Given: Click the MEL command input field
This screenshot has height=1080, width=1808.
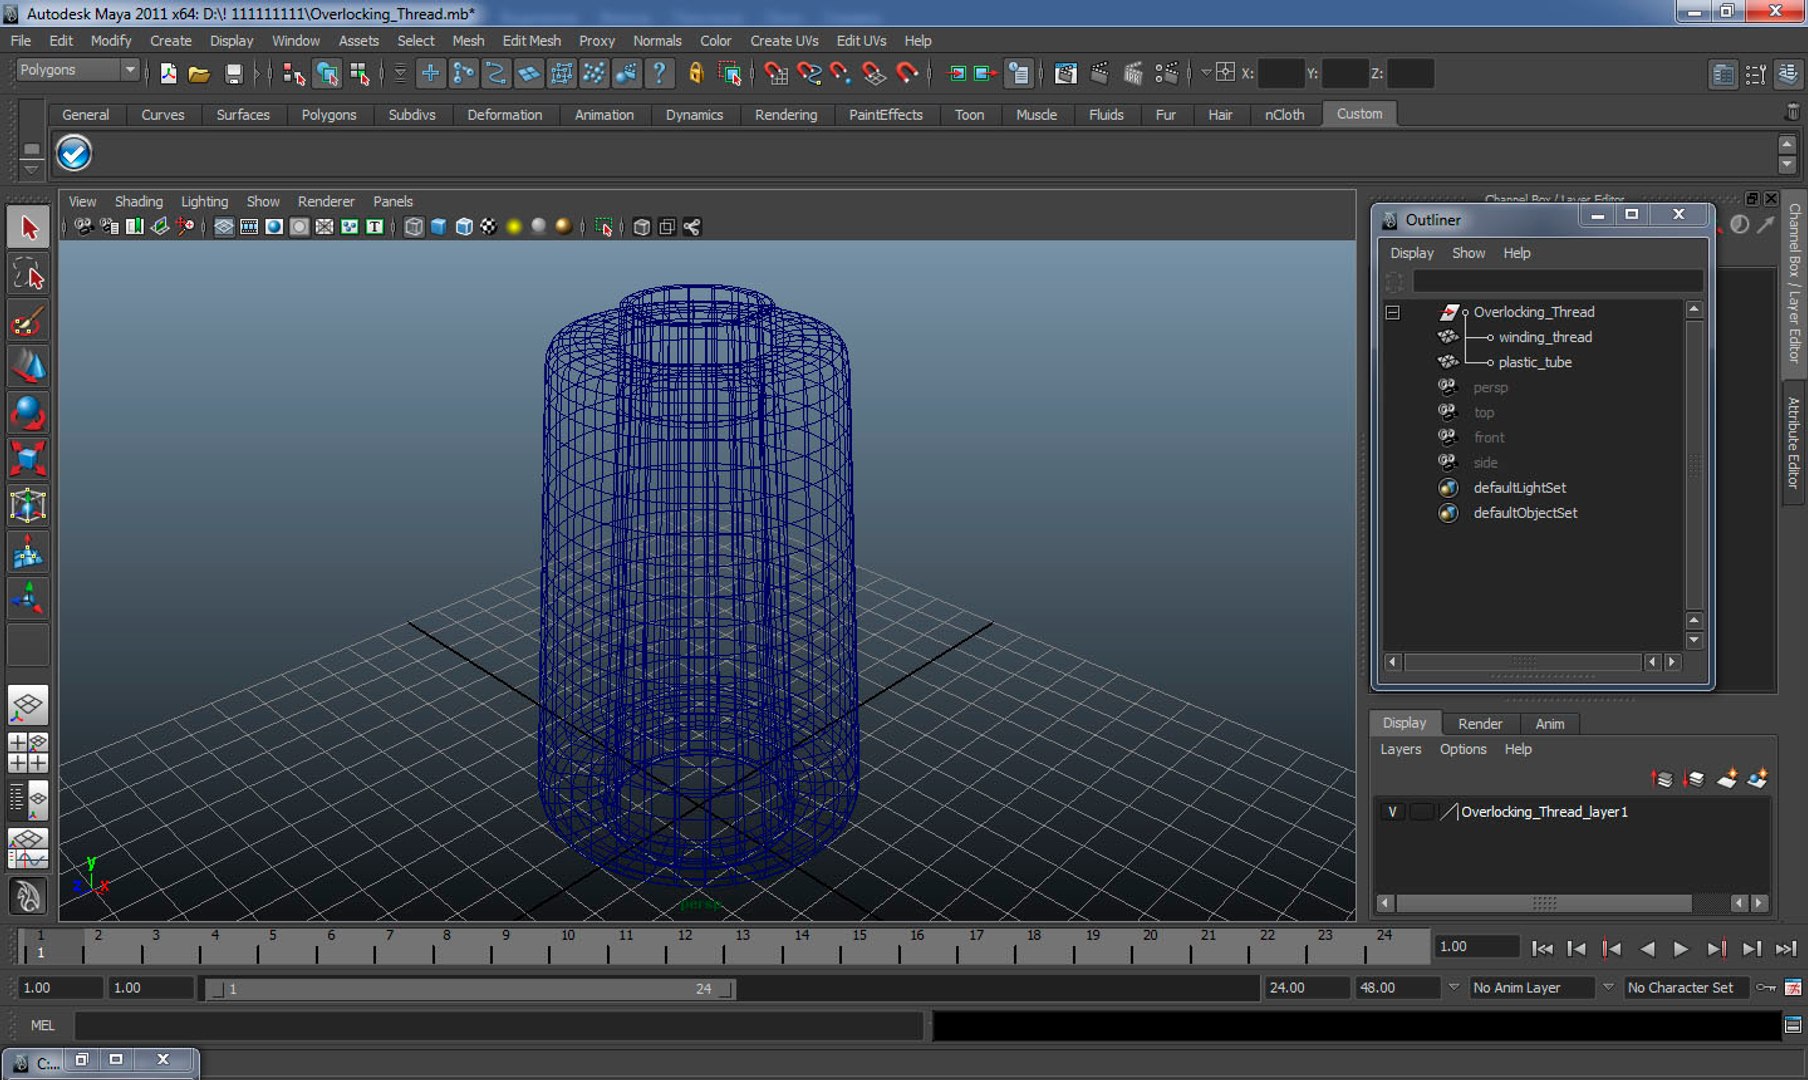Looking at the screenshot, I should pyautogui.click(x=498, y=1025).
